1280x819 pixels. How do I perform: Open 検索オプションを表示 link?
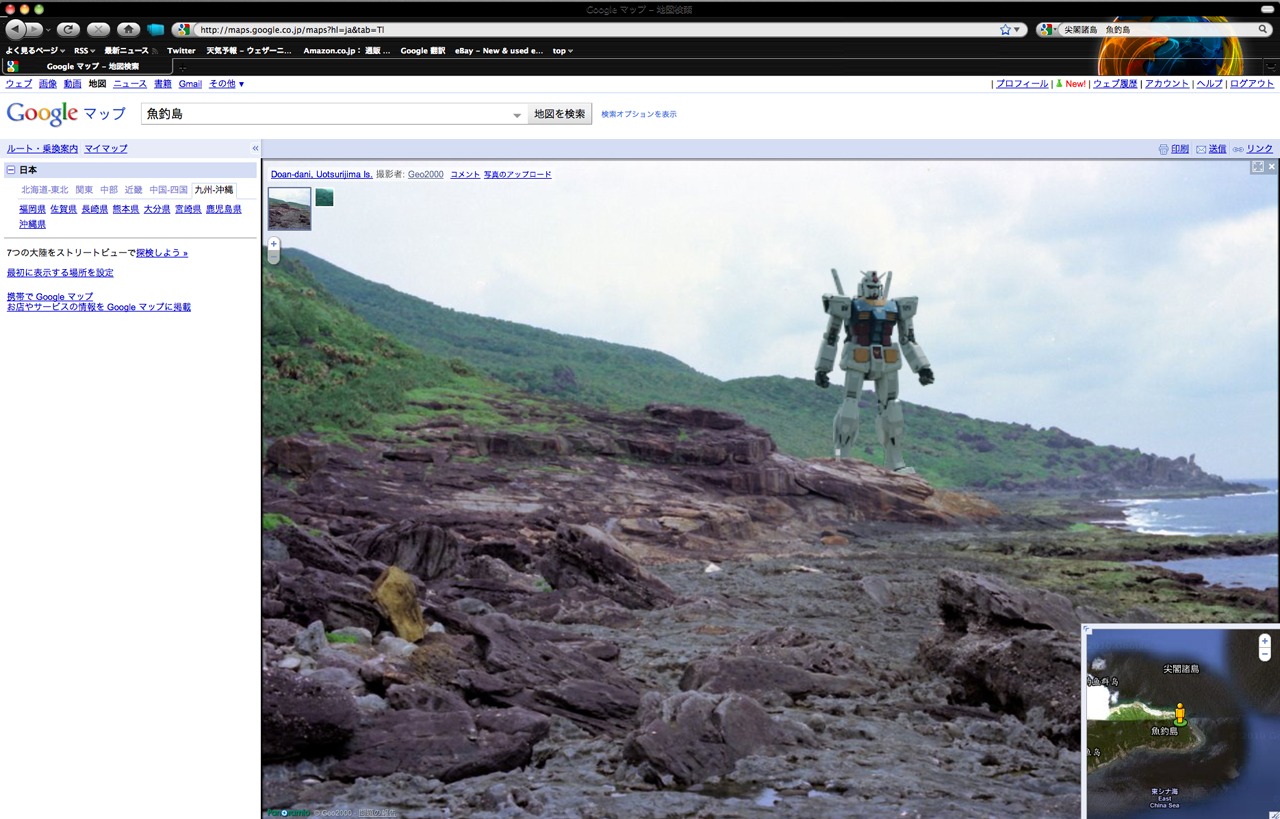pyautogui.click(x=639, y=115)
